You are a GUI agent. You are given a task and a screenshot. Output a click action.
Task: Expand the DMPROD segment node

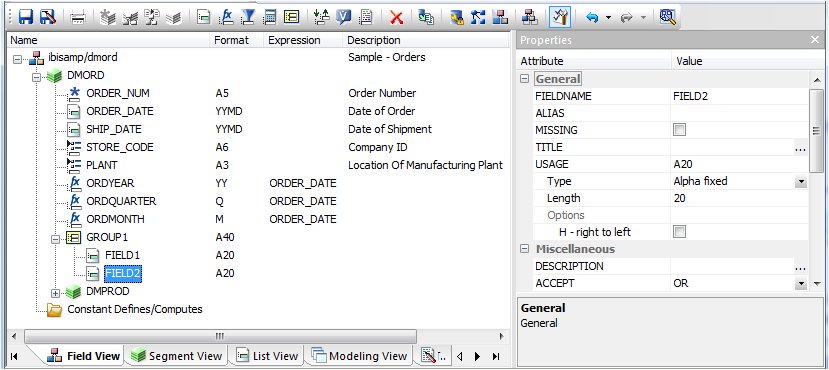point(55,293)
